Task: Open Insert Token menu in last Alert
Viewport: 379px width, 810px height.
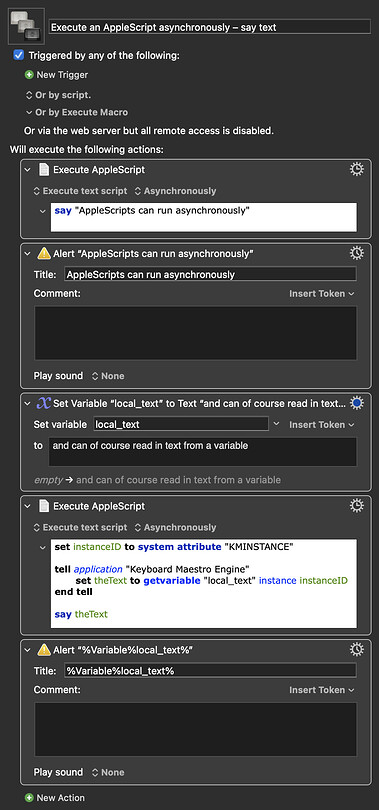Action: pyautogui.click(x=322, y=690)
